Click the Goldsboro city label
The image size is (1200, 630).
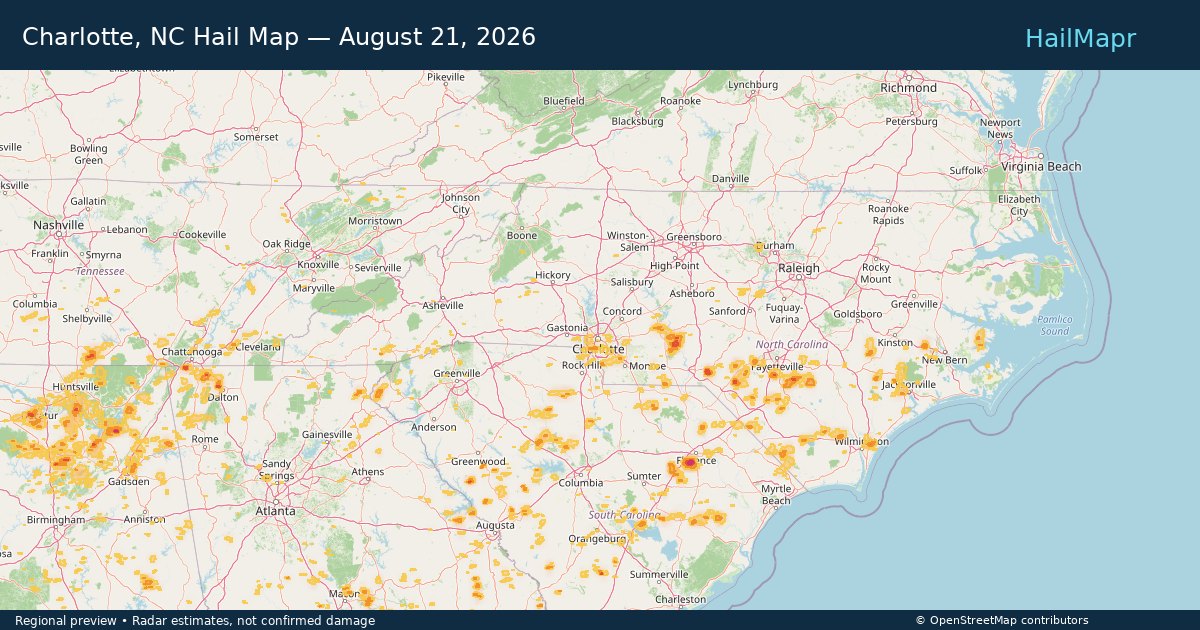[x=858, y=313]
